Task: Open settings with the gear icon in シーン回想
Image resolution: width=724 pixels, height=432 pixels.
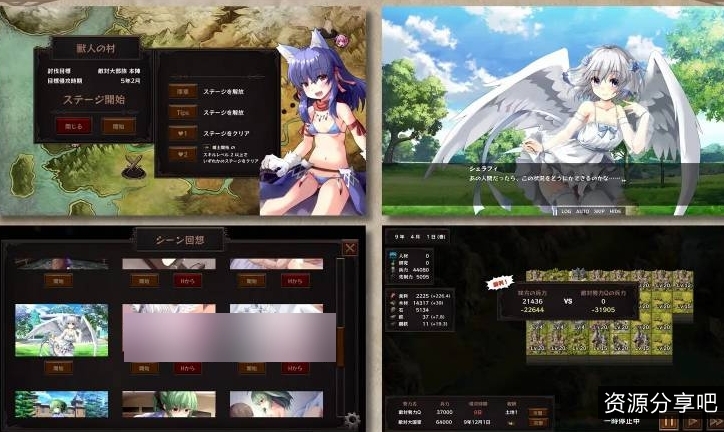Action: [x=352, y=420]
